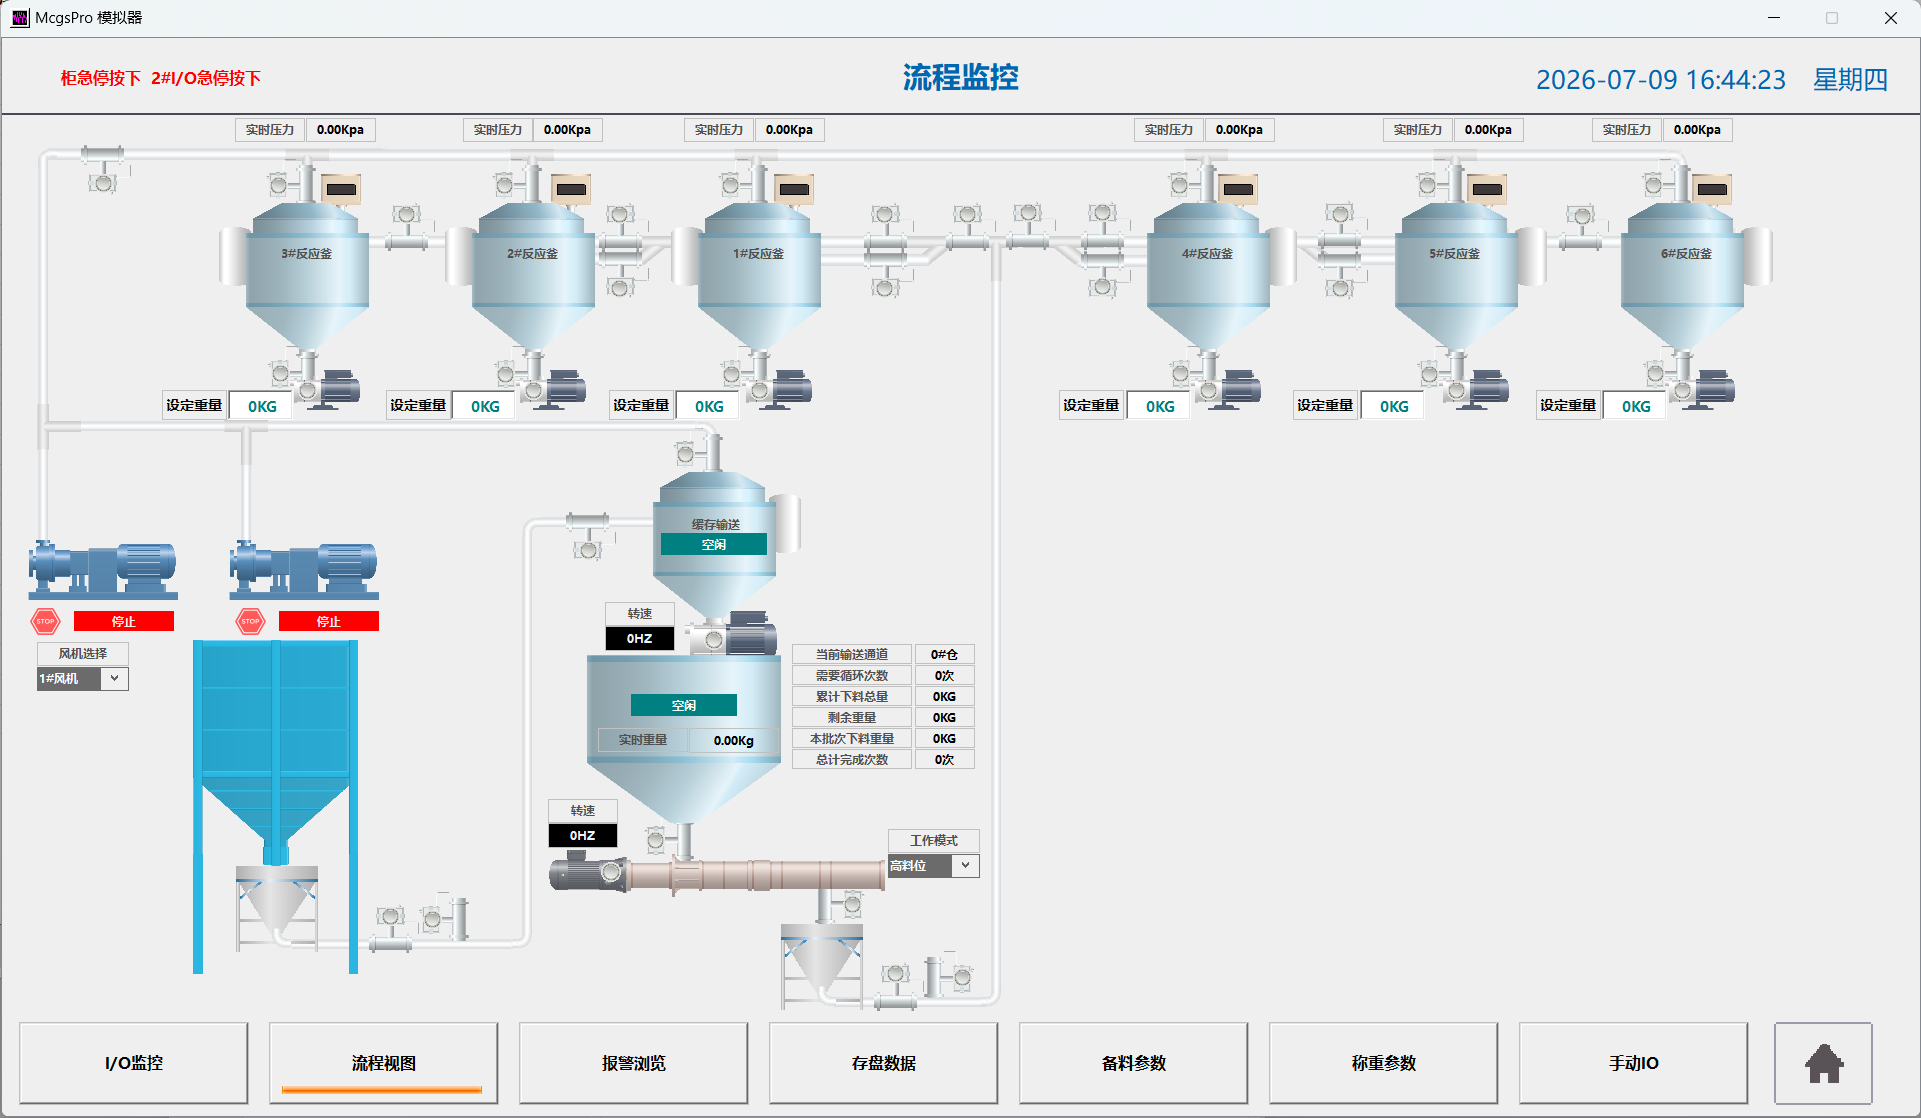Image resolution: width=1921 pixels, height=1118 pixels.
Task: Toggle the left blower 停止 status
Action: pyautogui.click(x=124, y=621)
